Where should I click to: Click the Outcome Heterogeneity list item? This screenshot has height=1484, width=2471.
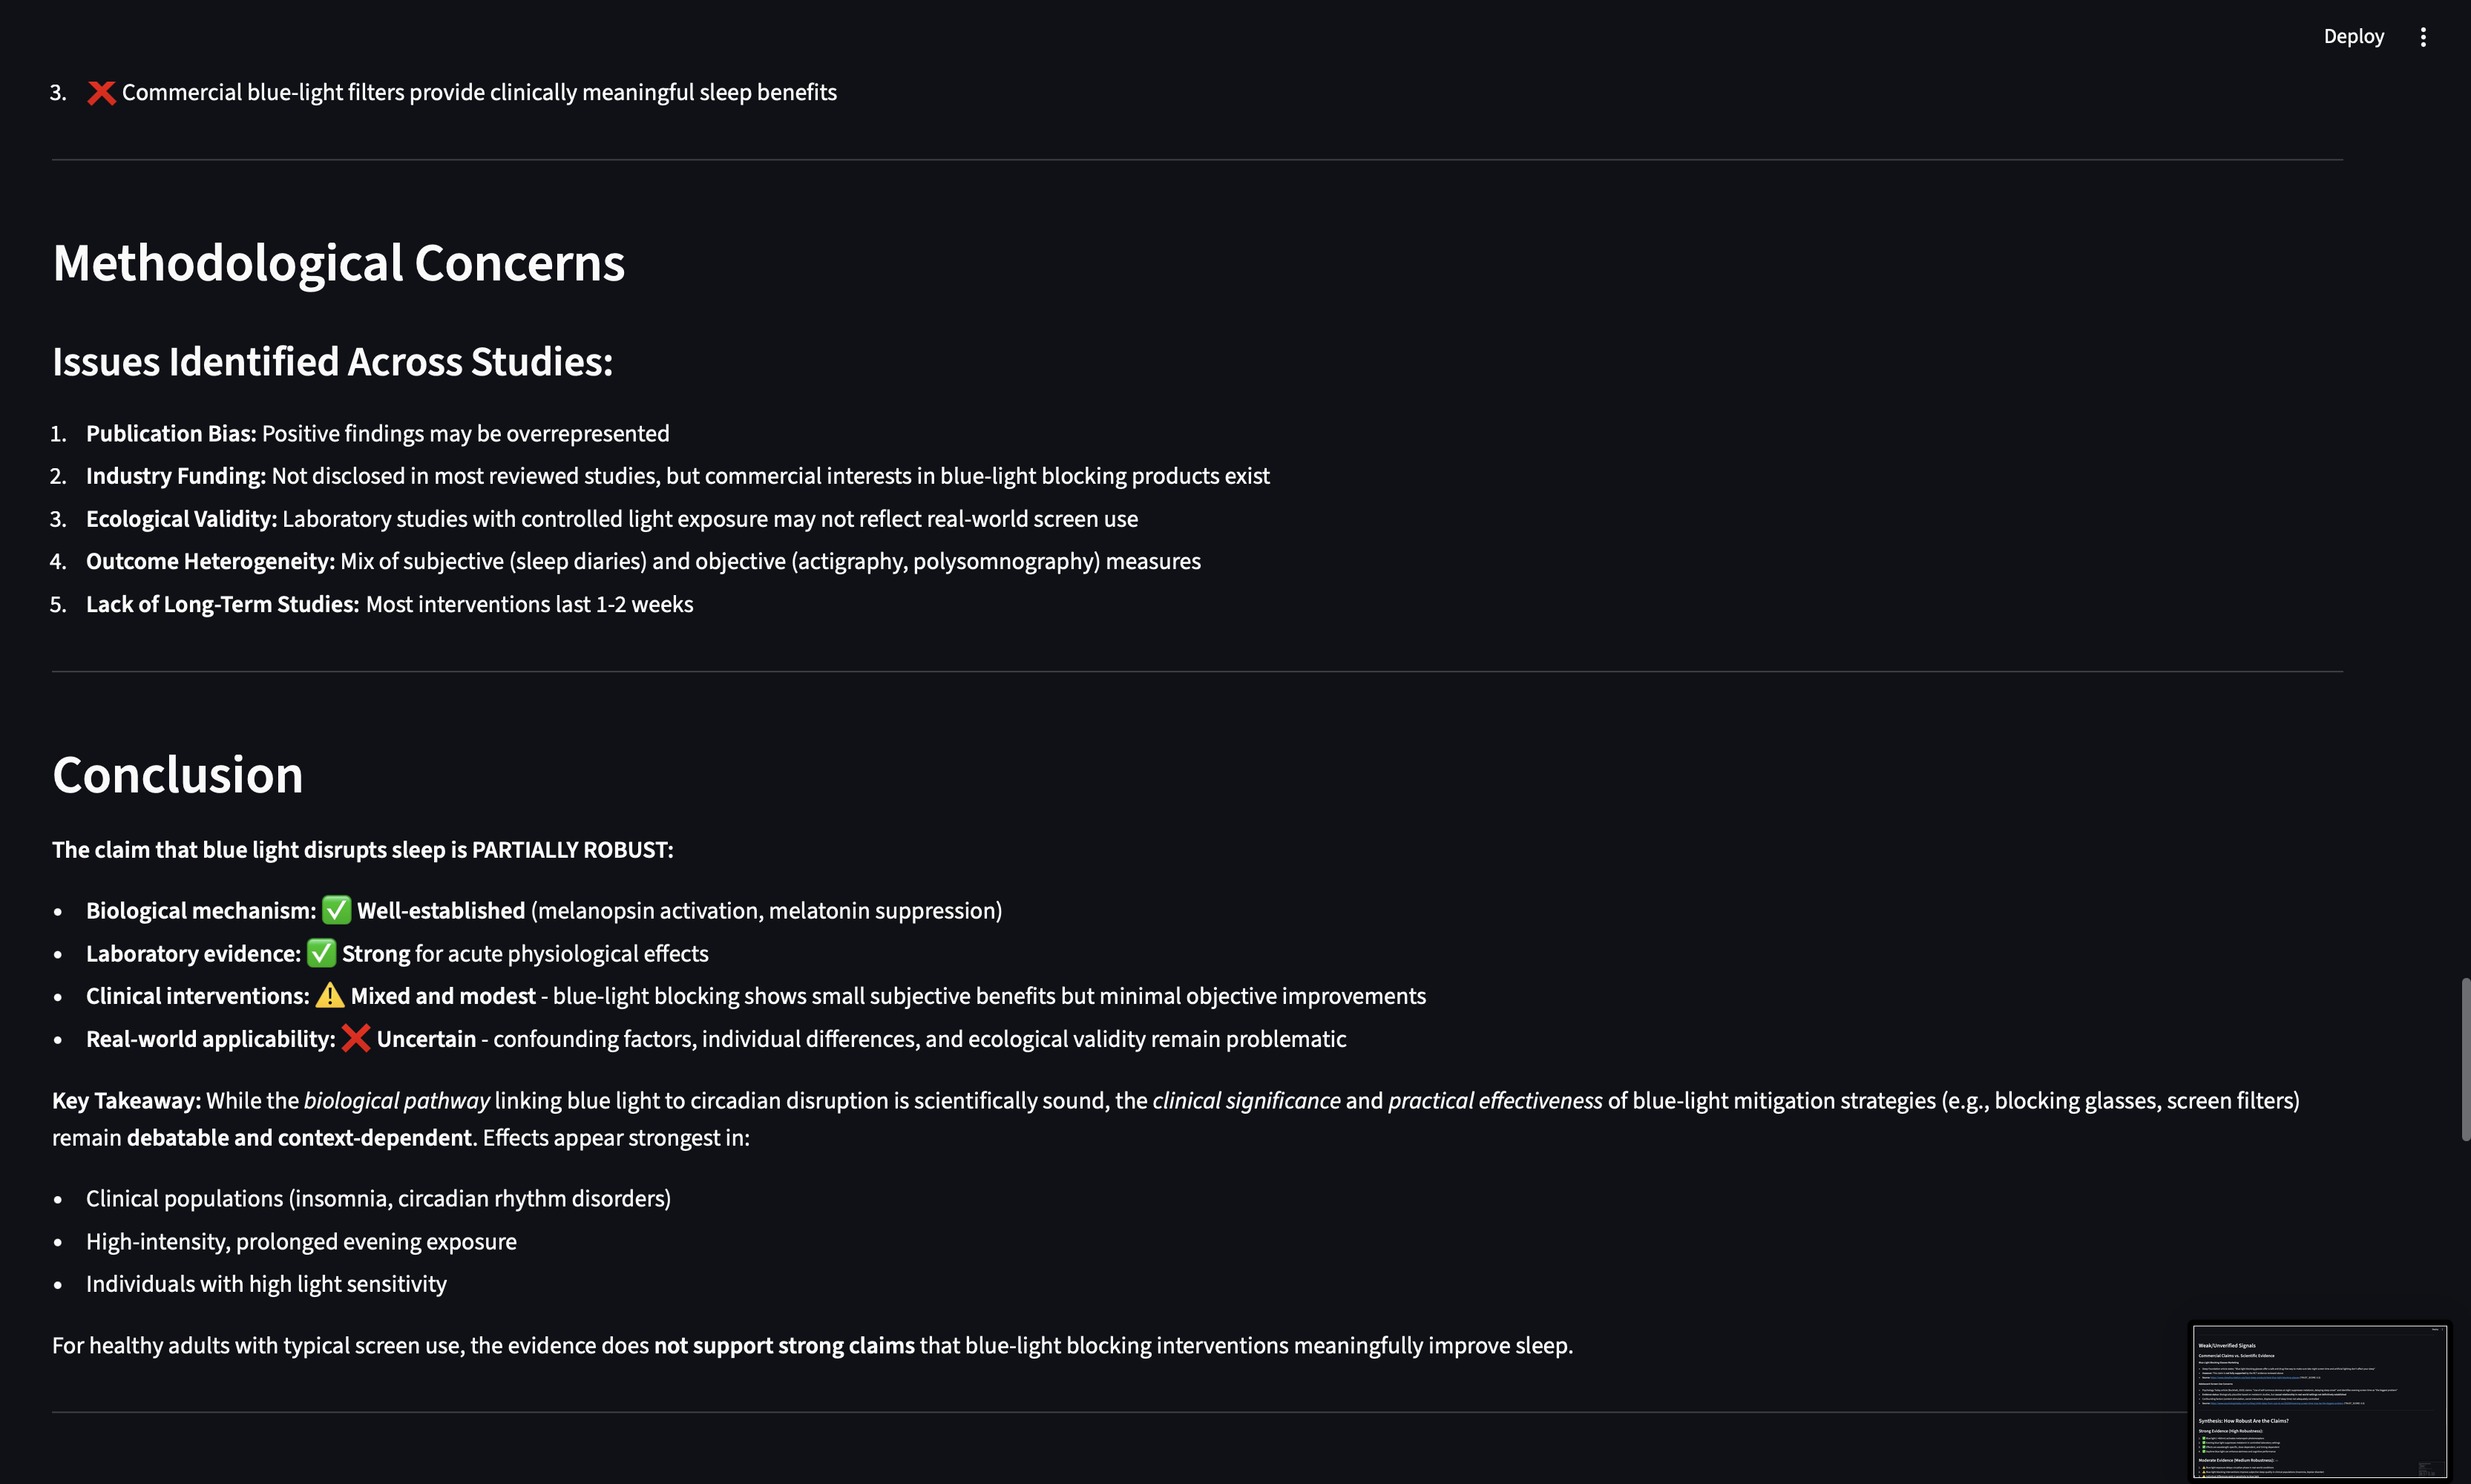643,562
